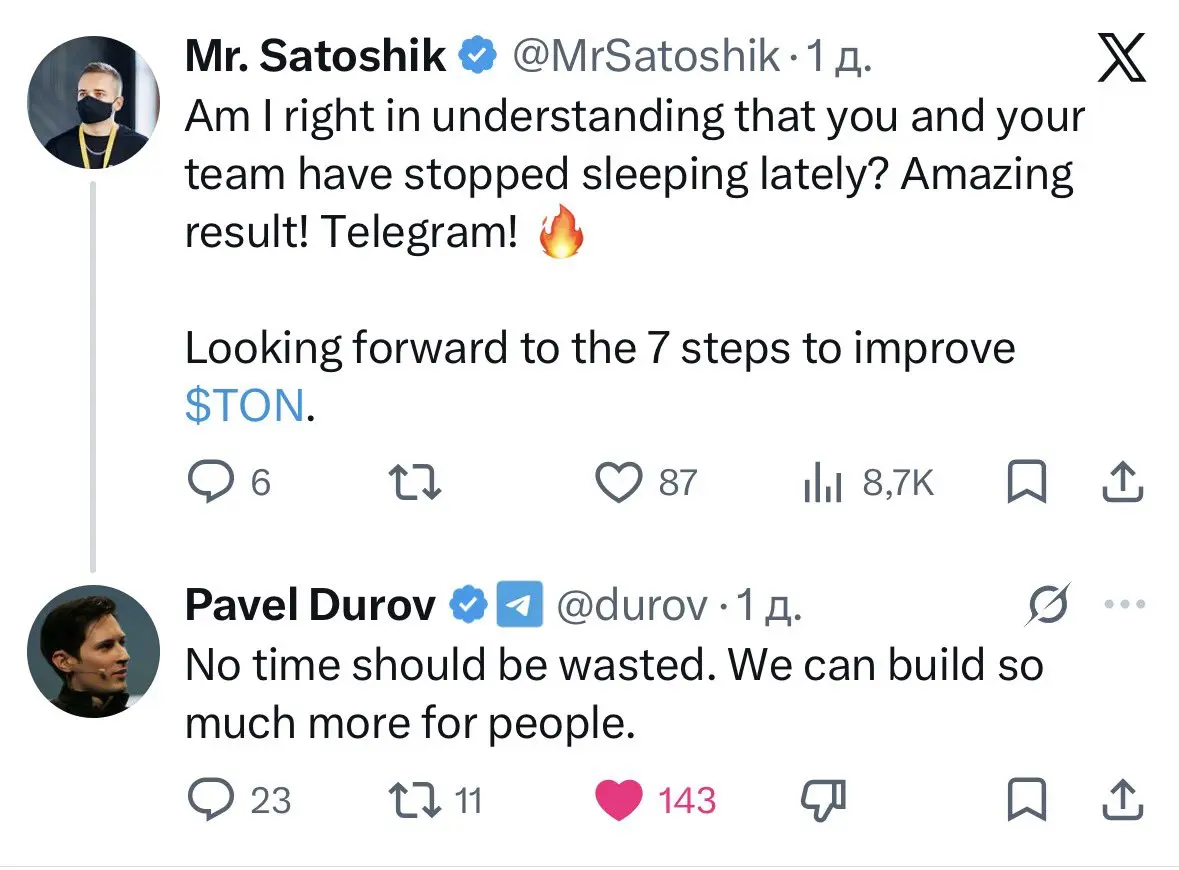This screenshot has height=870, width=1179.
Task: Click the reply icon on Mr. Satoshik's tweet
Action: pyautogui.click(x=210, y=483)
